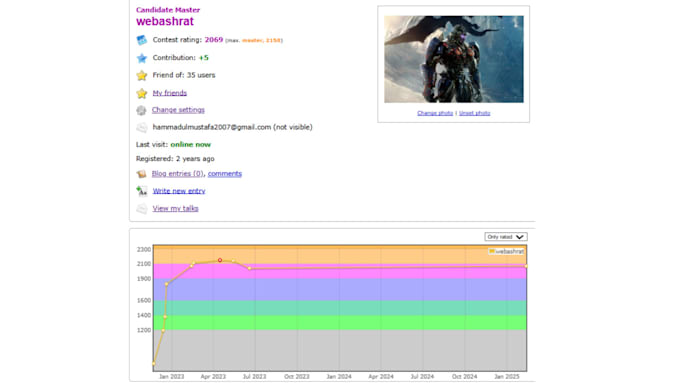Screen dimensions: 680x383
Task: Click Write new entry link
Action: [179, 191]
